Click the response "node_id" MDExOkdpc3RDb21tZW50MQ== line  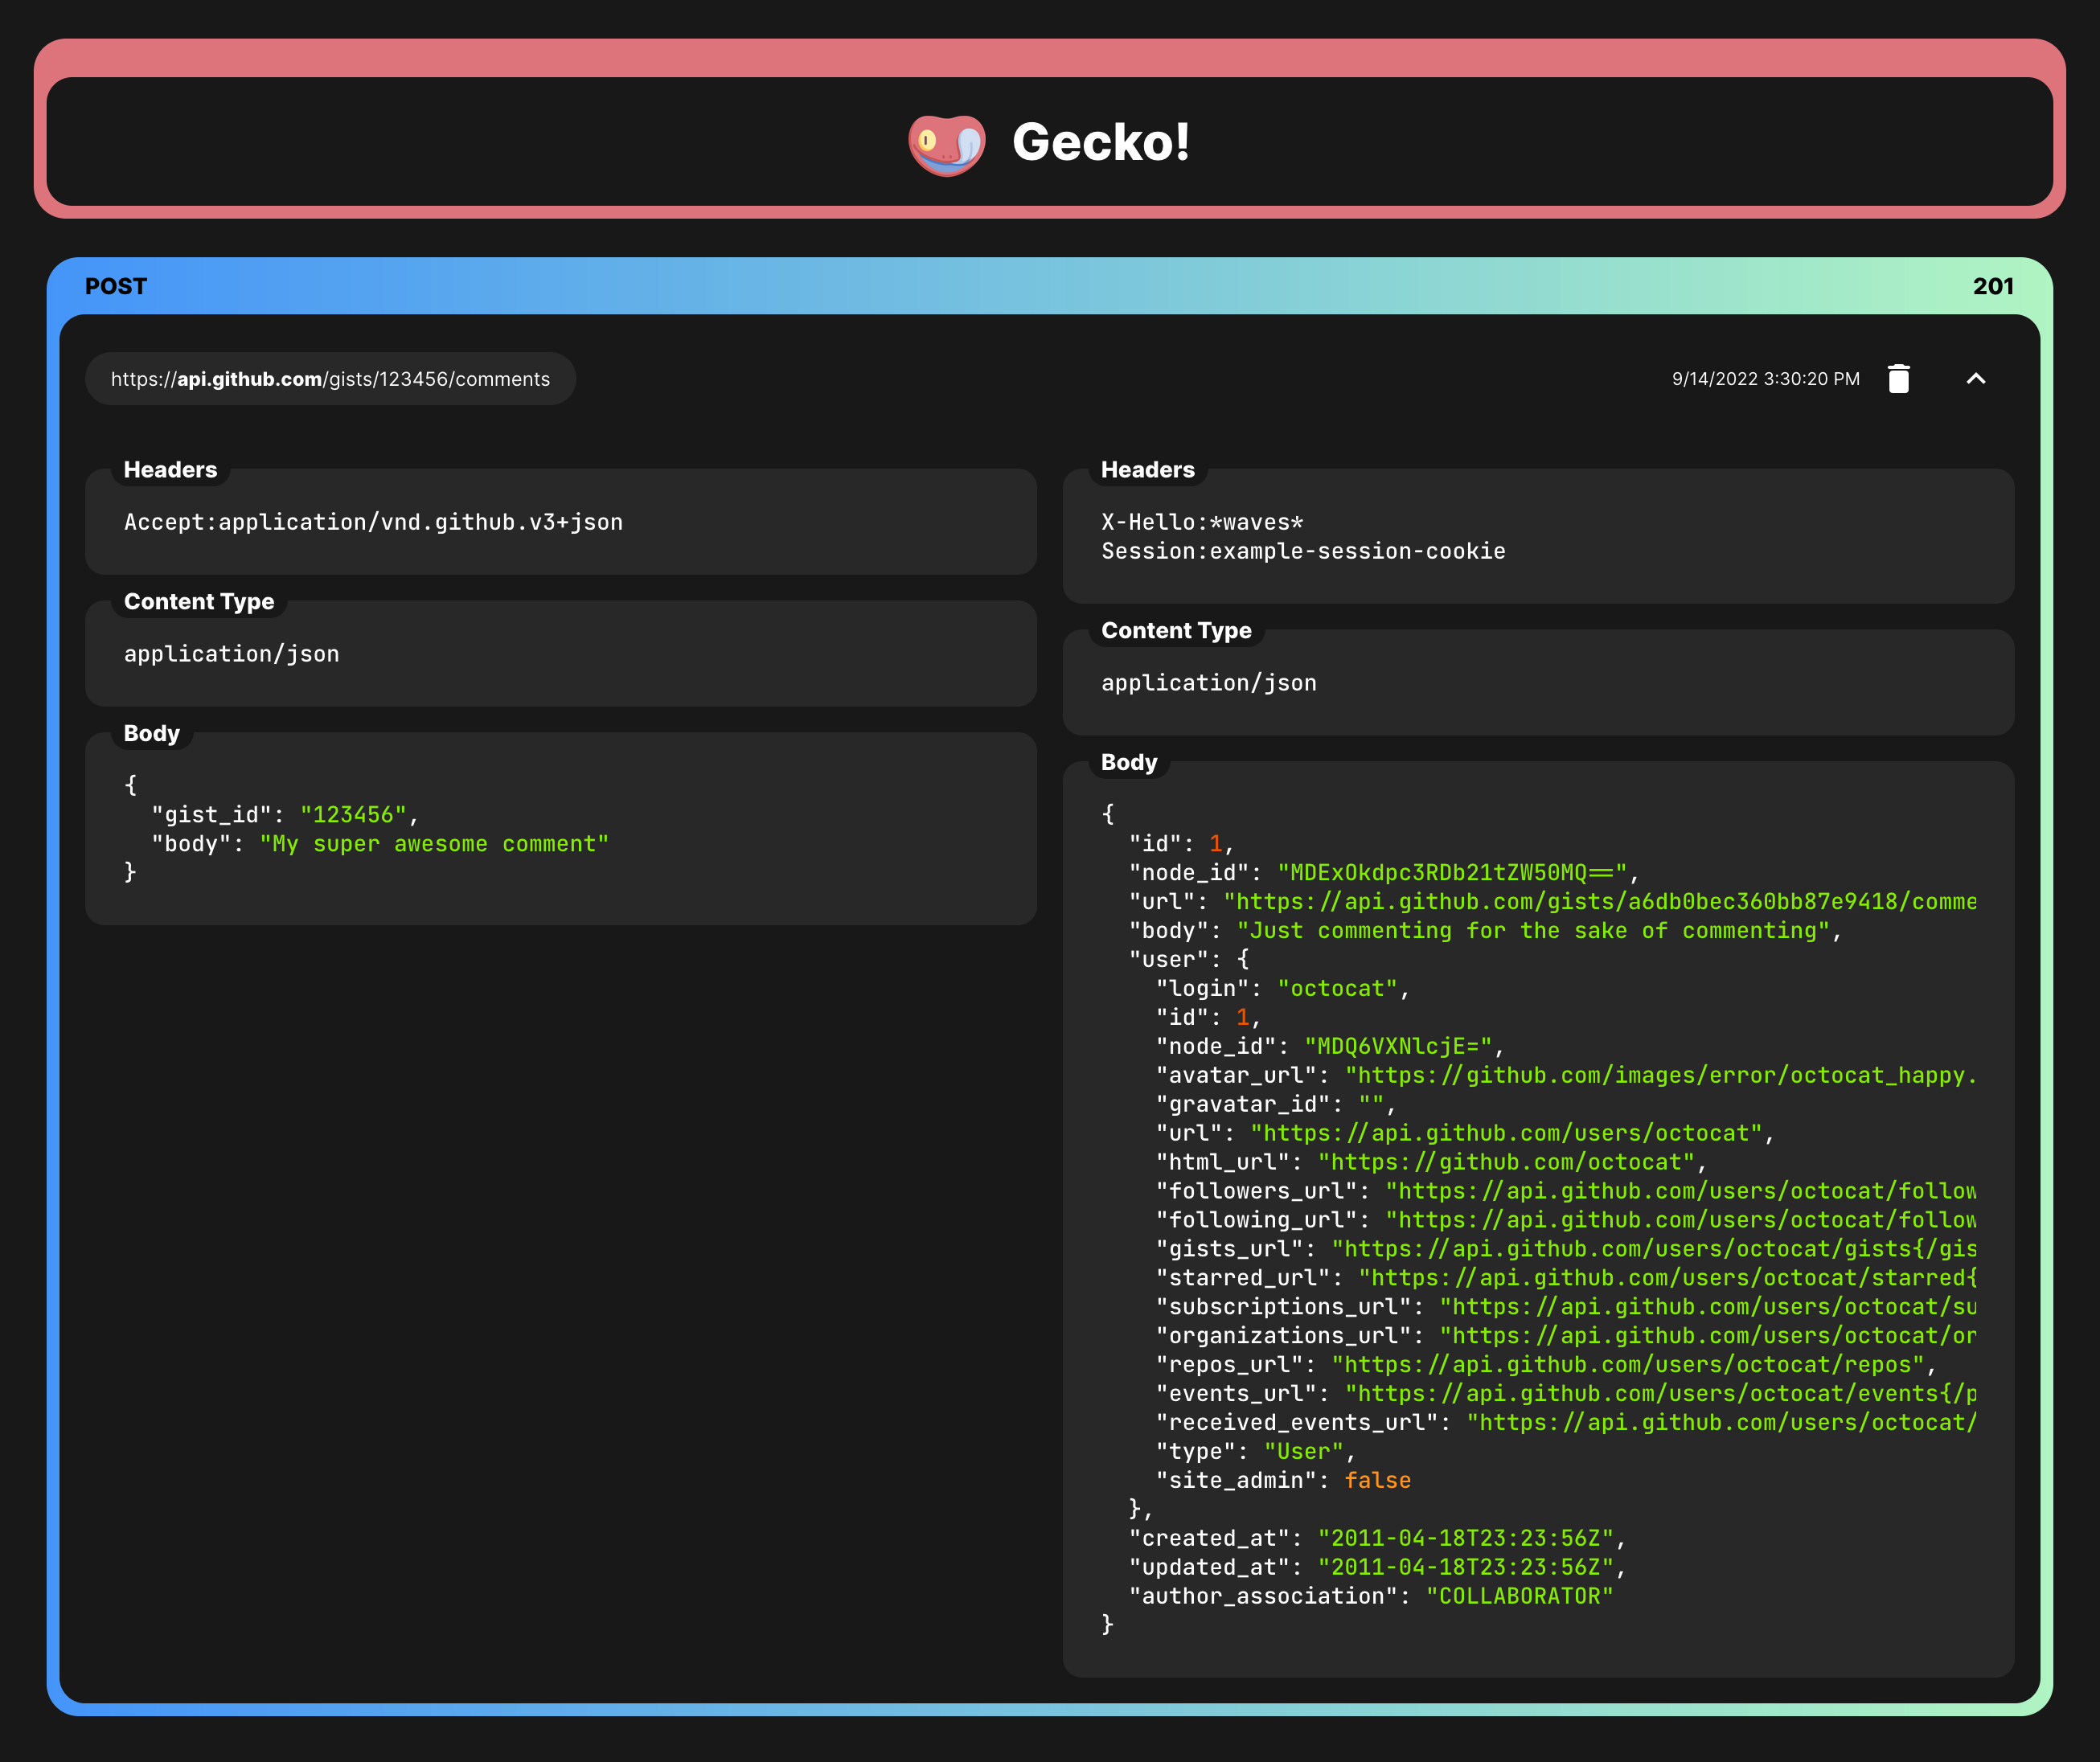pyautogui.click(x=1384, y=872)
